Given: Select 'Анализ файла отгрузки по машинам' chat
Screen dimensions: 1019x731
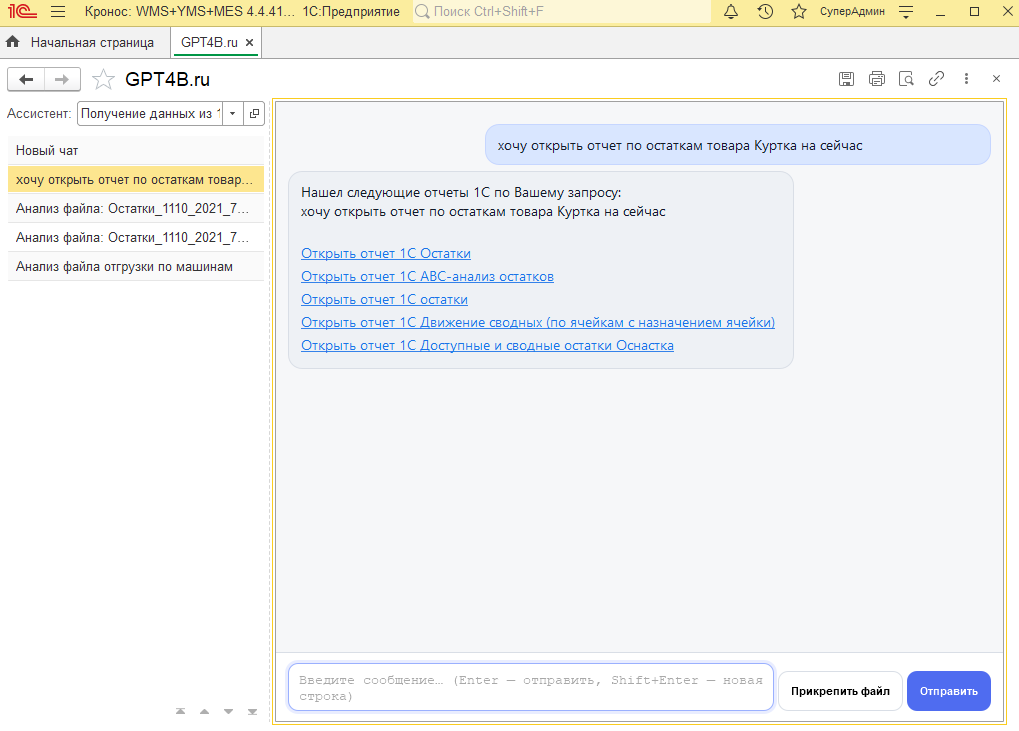Looking at the screenshot, I should pyautogui.click(x=124, y=266).
